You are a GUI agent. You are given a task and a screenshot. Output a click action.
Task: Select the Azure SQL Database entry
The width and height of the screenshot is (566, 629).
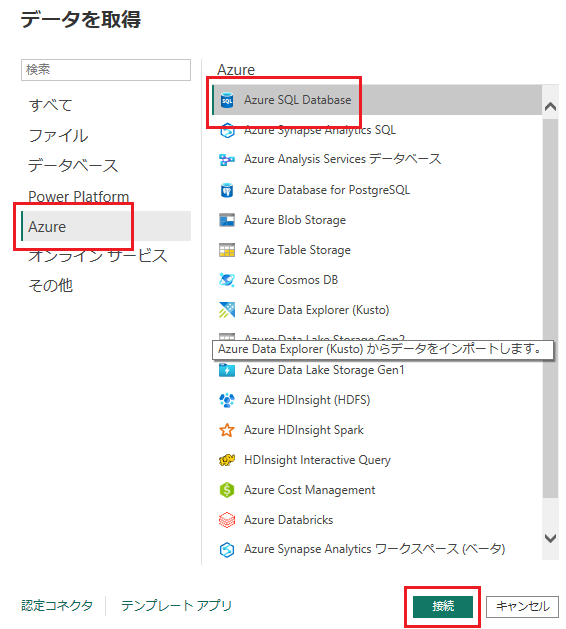(x=377, y=100)
